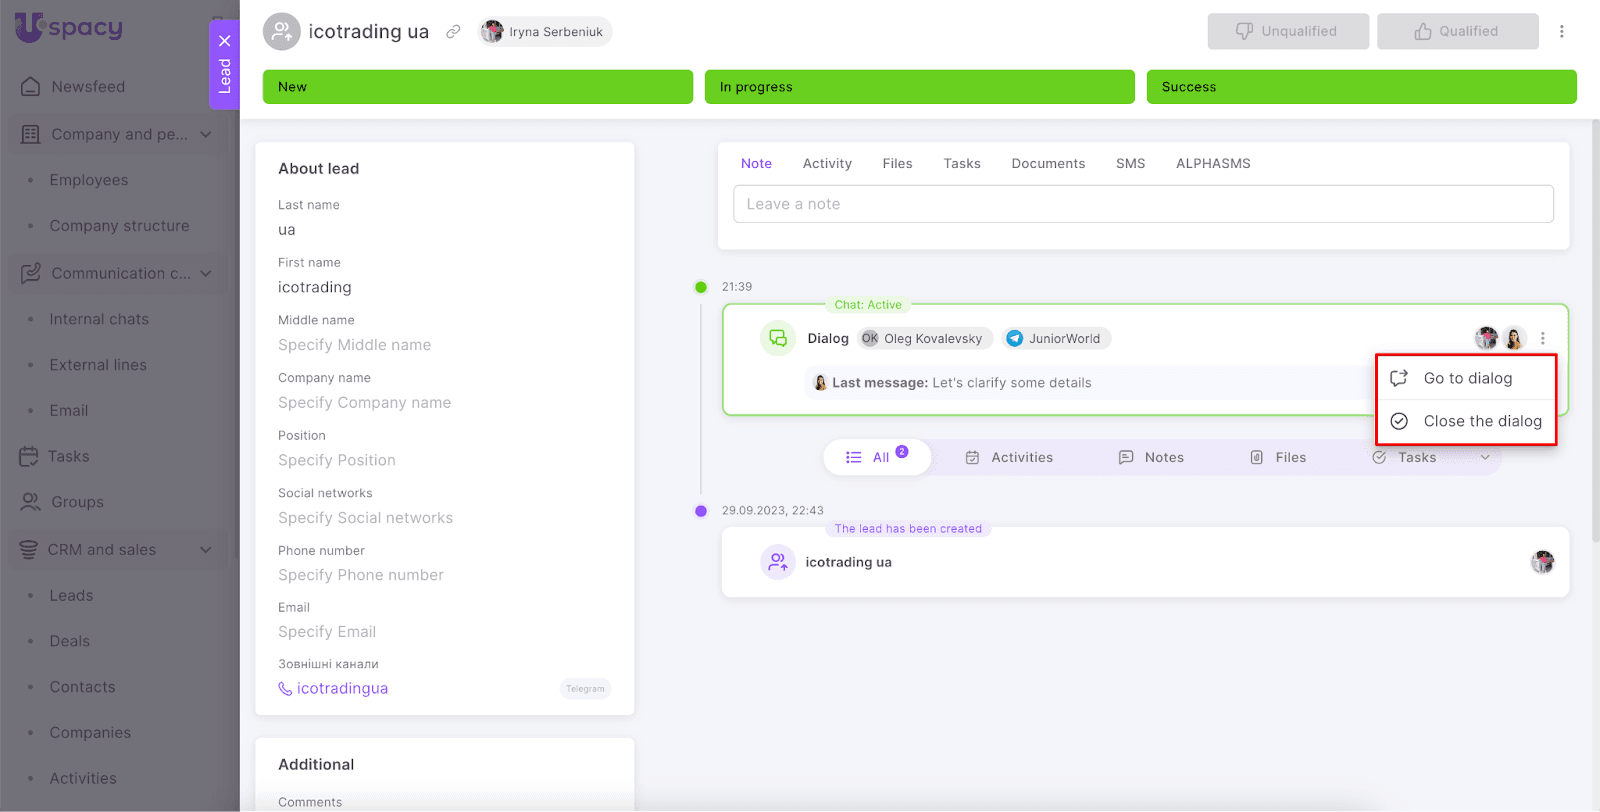
Task: Click the three-dot menu on Dialog card
Action: [x=1543, y=339]
